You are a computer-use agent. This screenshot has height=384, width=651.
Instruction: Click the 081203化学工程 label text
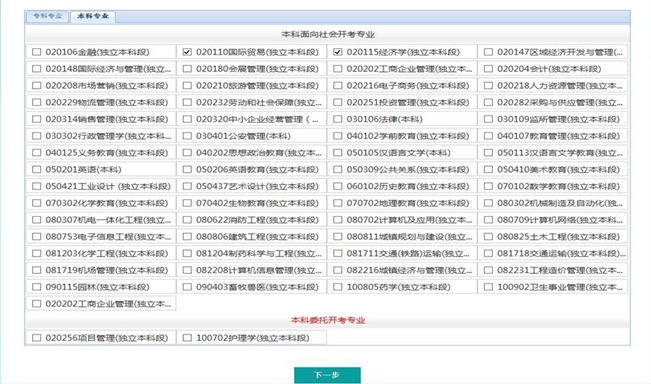107,253
